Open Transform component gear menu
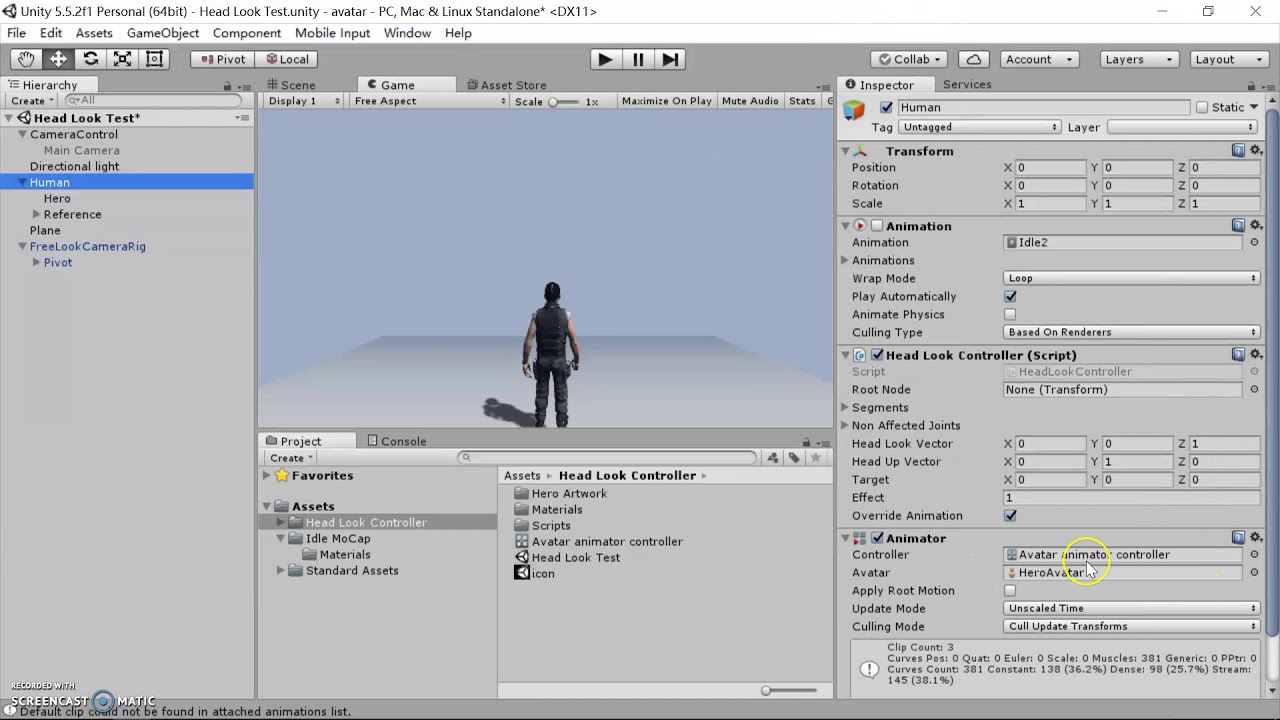1280x720 pixels. (x=1256, y=150)
